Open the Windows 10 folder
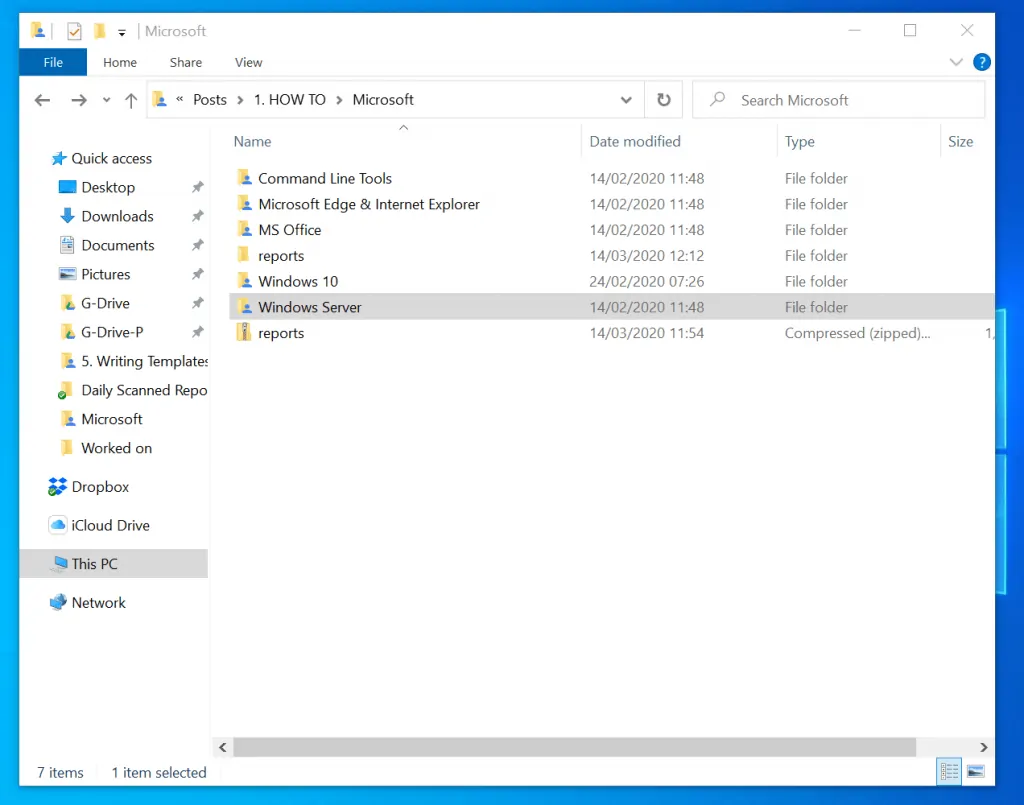Viewport: 1024px width, 805px height. point(297,281)
